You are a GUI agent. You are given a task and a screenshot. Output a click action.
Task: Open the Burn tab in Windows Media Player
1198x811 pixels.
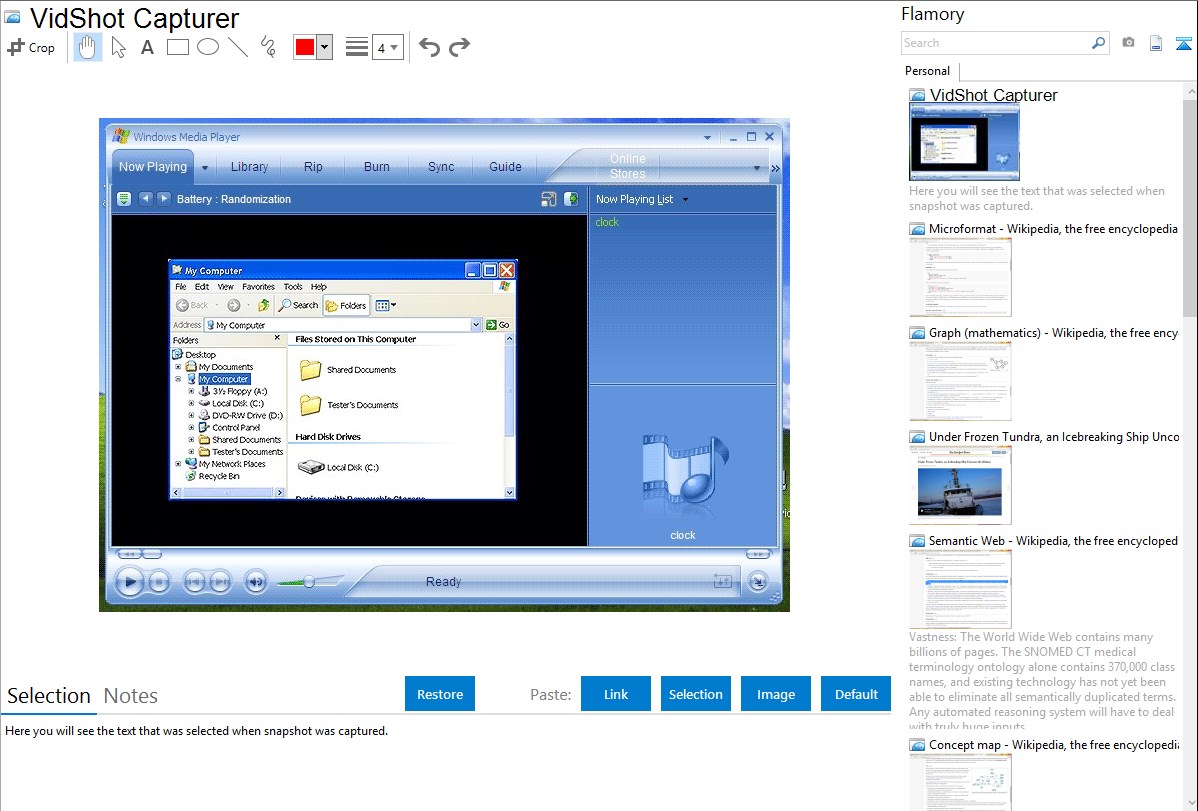point(377,167)
